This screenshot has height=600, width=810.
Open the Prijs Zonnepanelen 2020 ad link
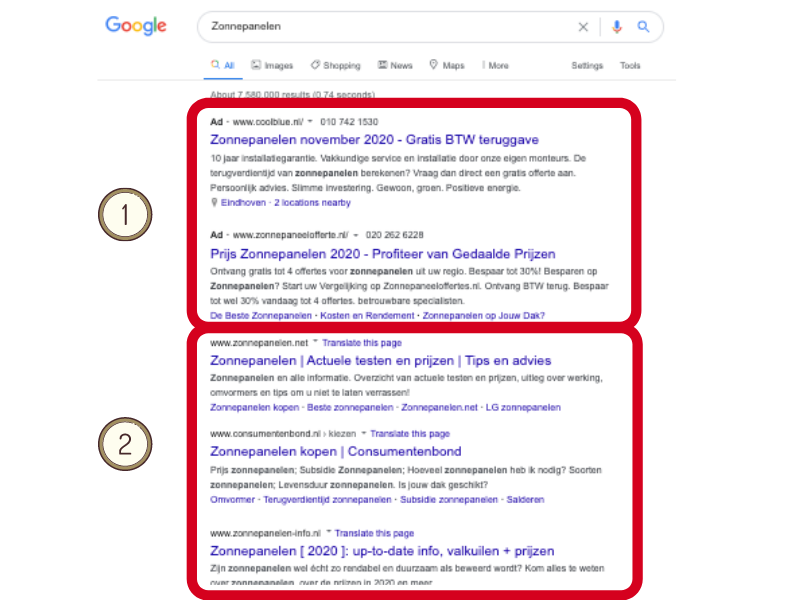tap(383, 254)
